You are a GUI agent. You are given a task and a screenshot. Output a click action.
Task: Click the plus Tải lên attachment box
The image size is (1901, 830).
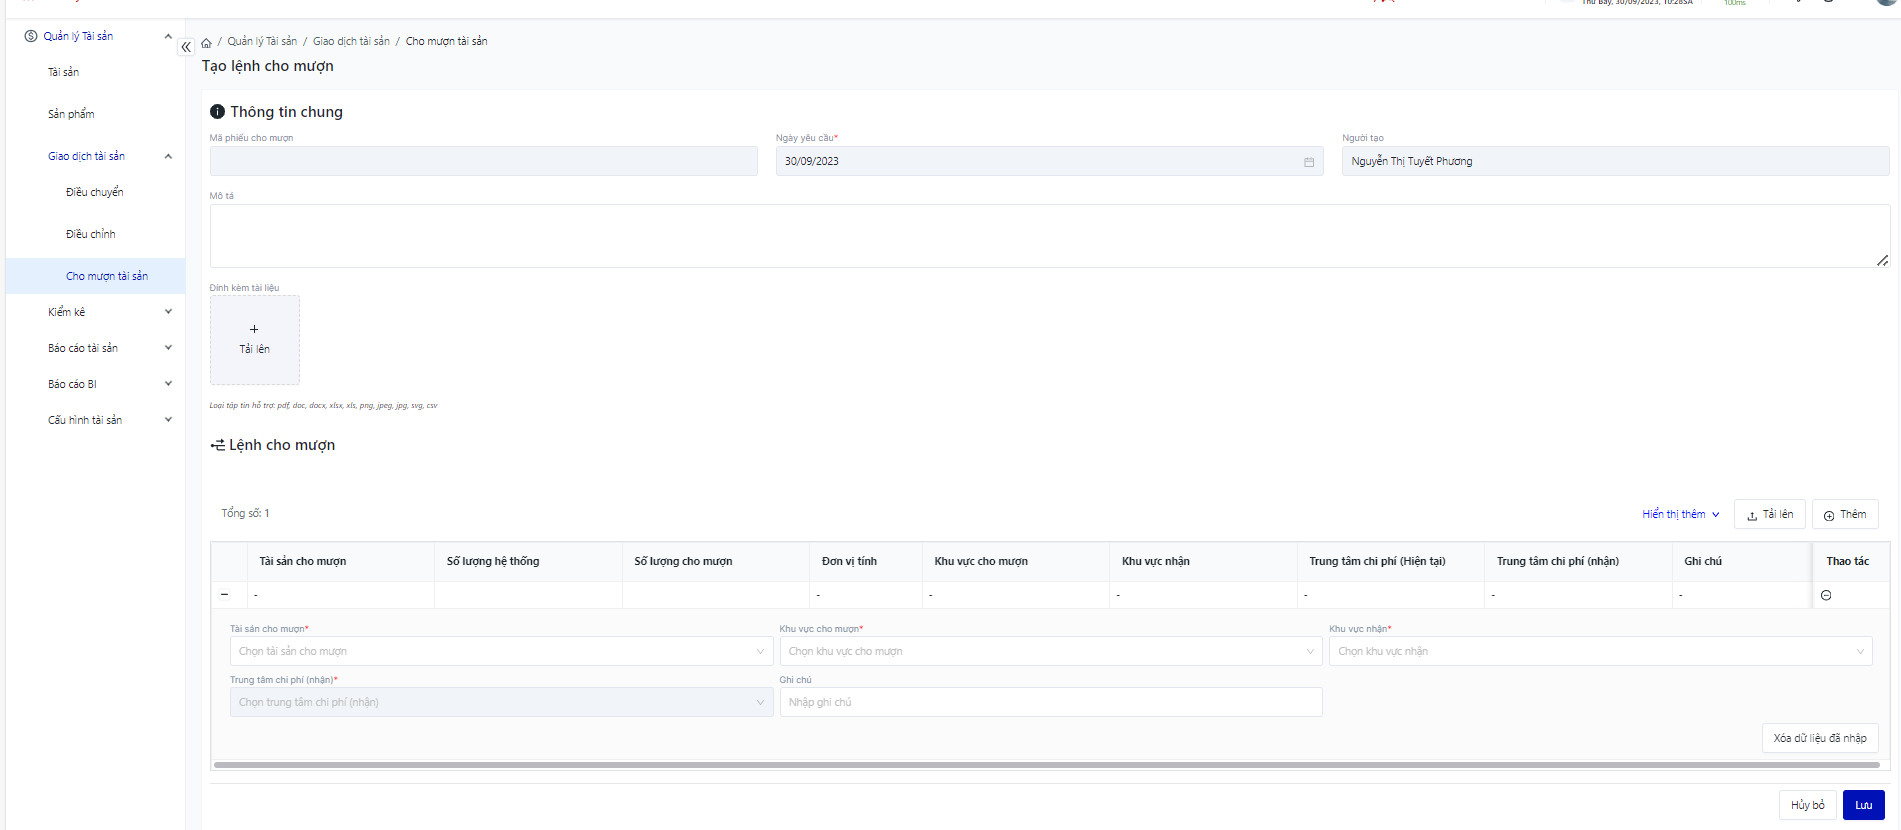click(254, 340)
